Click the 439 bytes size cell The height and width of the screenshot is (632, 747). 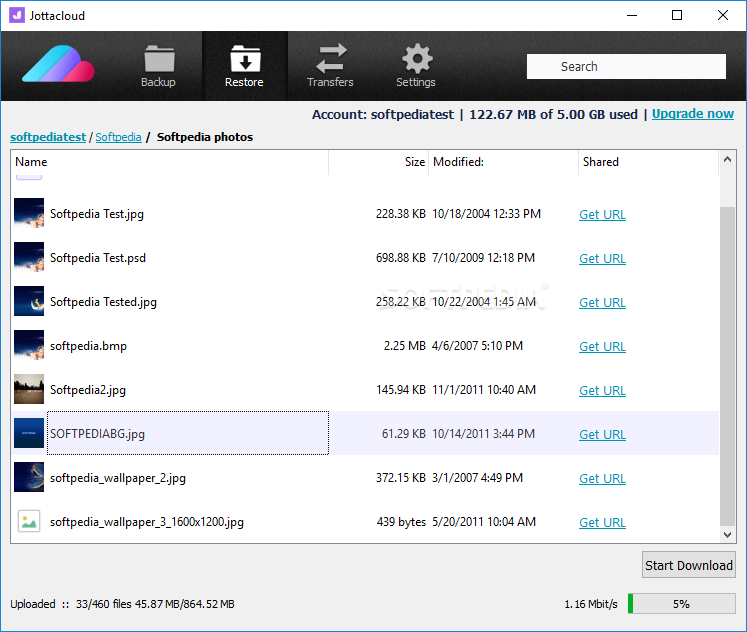click(401, 522)
